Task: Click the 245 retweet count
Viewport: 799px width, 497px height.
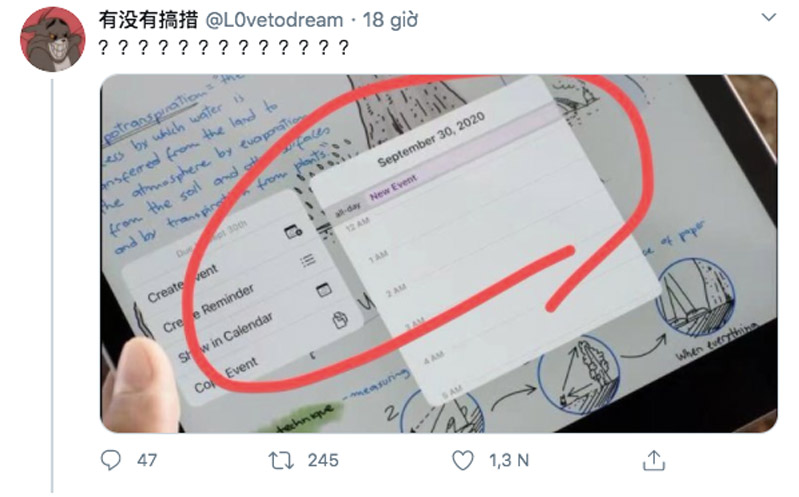Action: tap(323, 460)
